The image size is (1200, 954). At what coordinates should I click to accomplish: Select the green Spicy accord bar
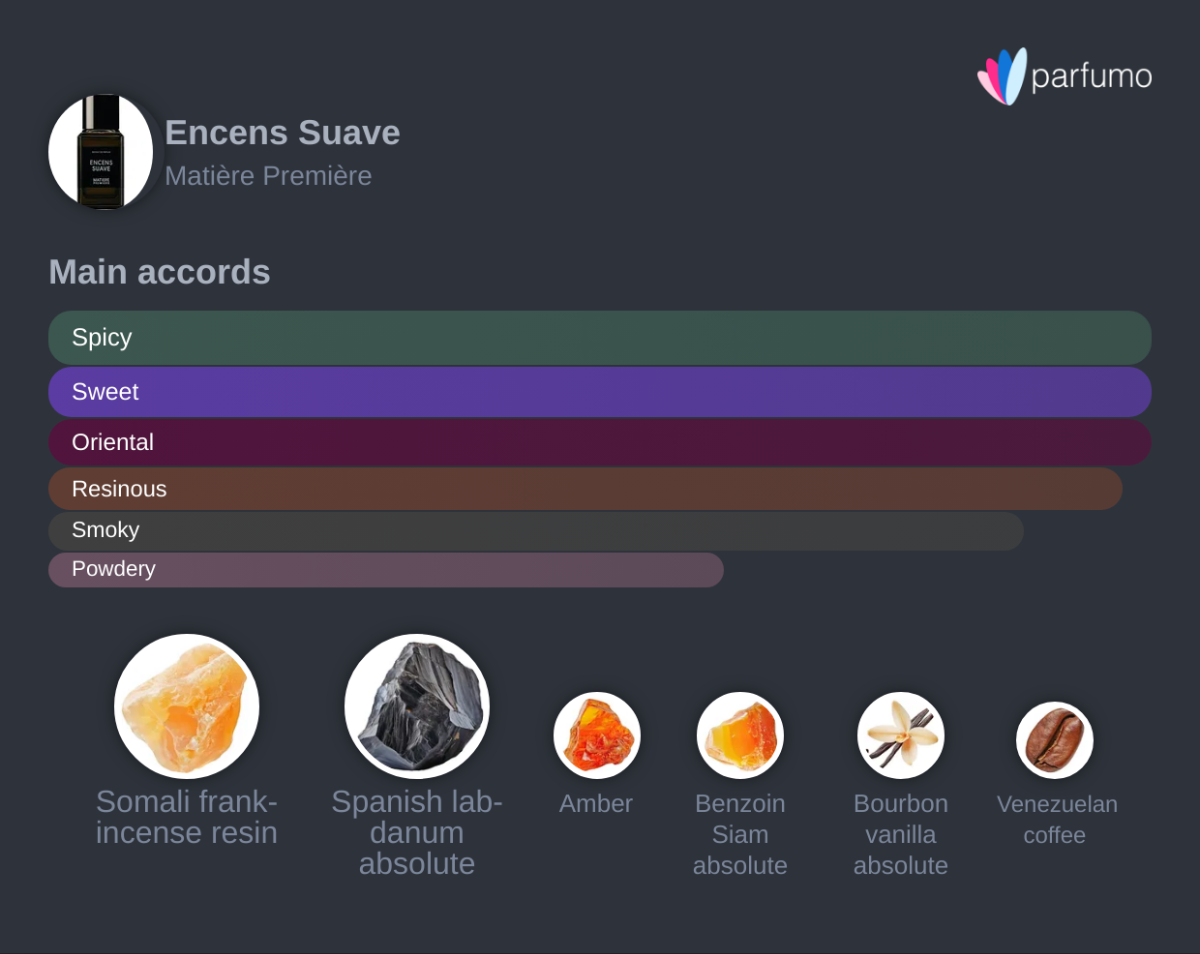[x=600, y=338]
